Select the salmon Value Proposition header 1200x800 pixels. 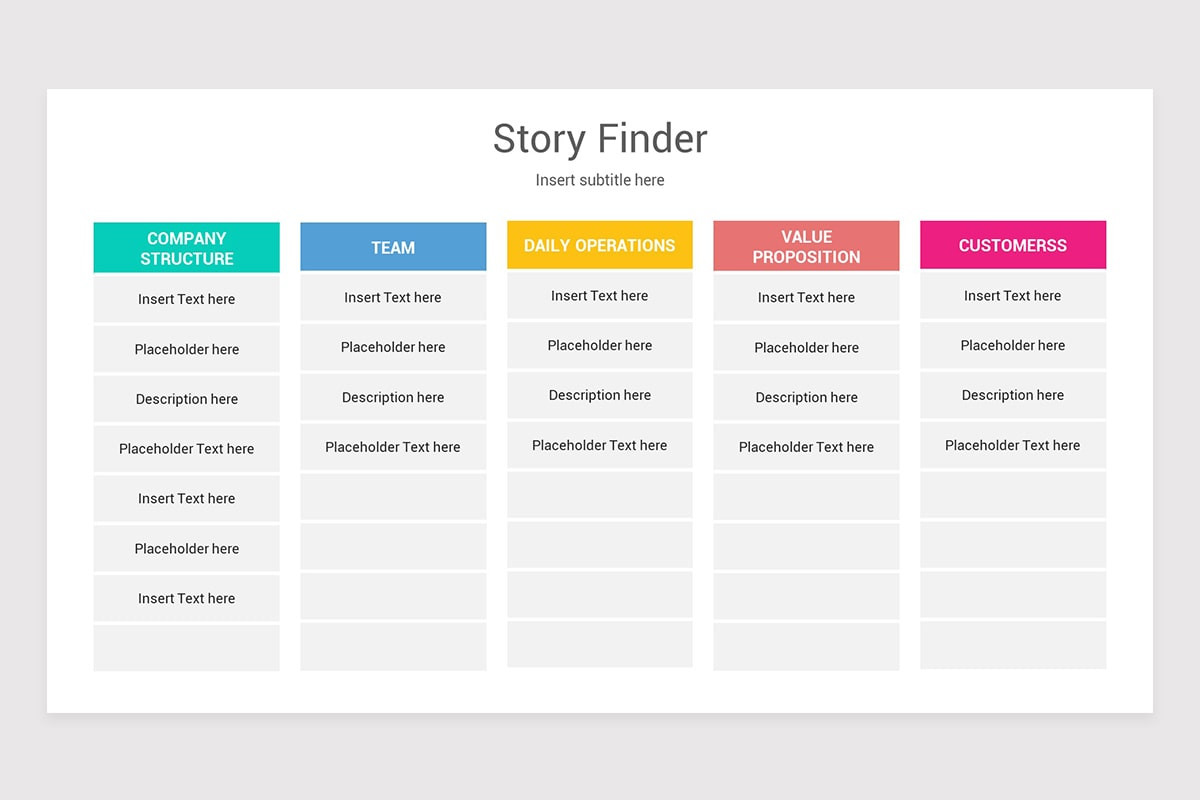click(806, 246)
